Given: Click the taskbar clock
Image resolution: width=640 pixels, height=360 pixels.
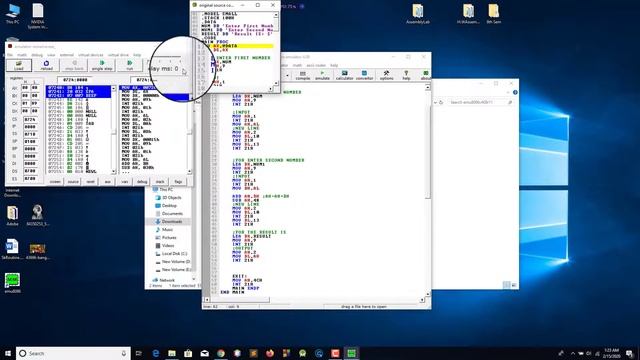Looking at the screenshot, I should tap(611, 353).
